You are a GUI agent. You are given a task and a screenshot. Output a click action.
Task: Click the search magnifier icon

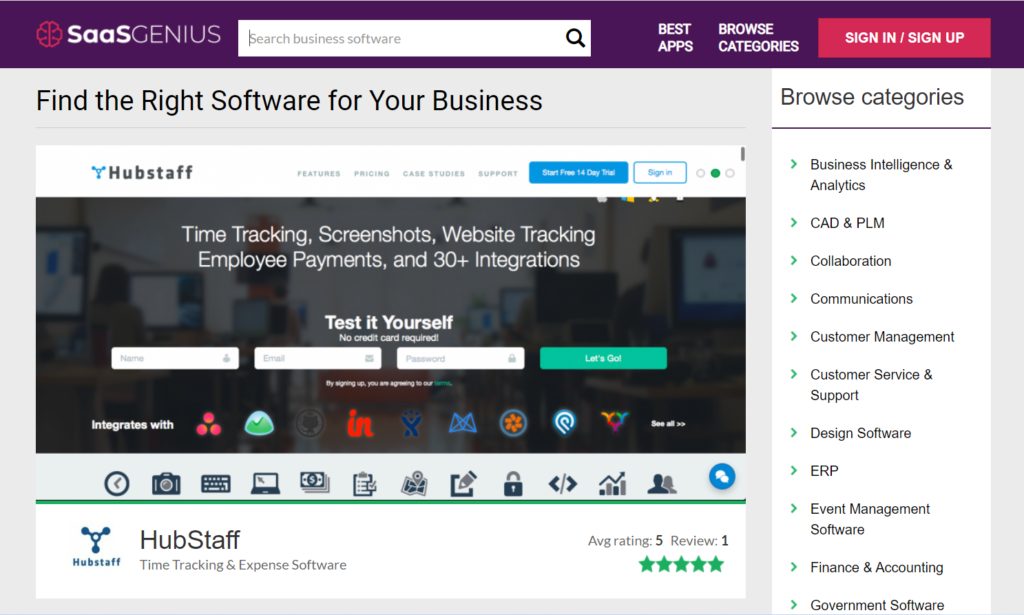click(x=575, y=38)
